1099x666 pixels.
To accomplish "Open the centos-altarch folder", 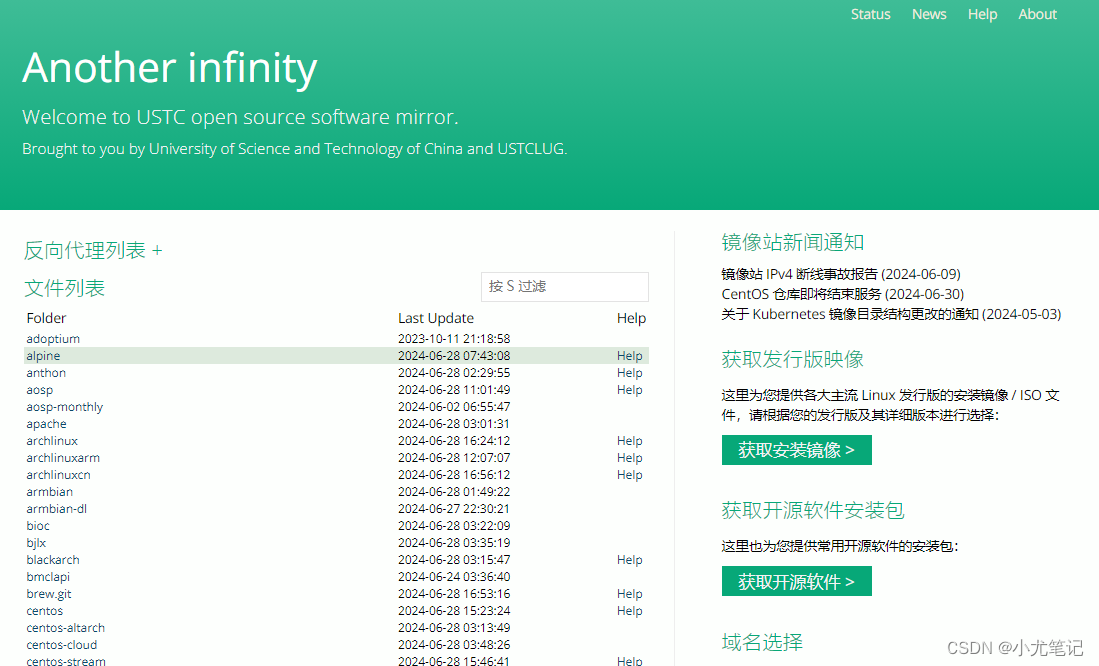I will pos(65,628).
